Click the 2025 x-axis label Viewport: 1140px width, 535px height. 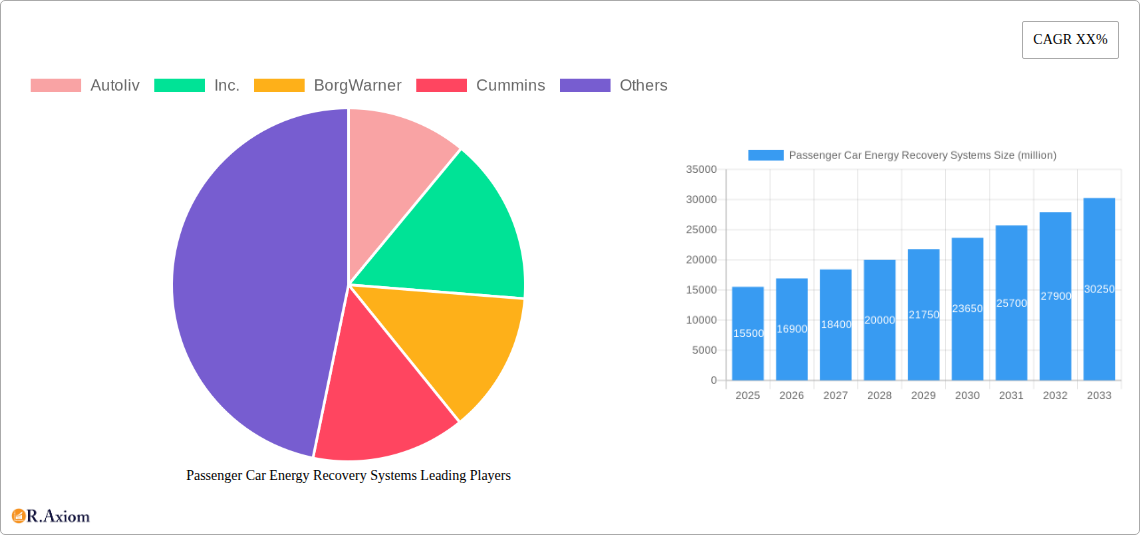(748, 396)
